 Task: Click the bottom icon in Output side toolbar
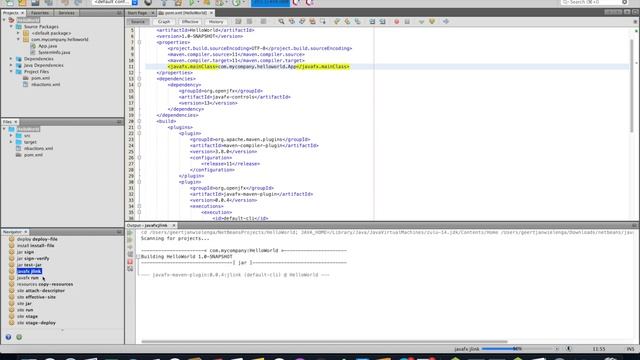[x=130, y=269]
